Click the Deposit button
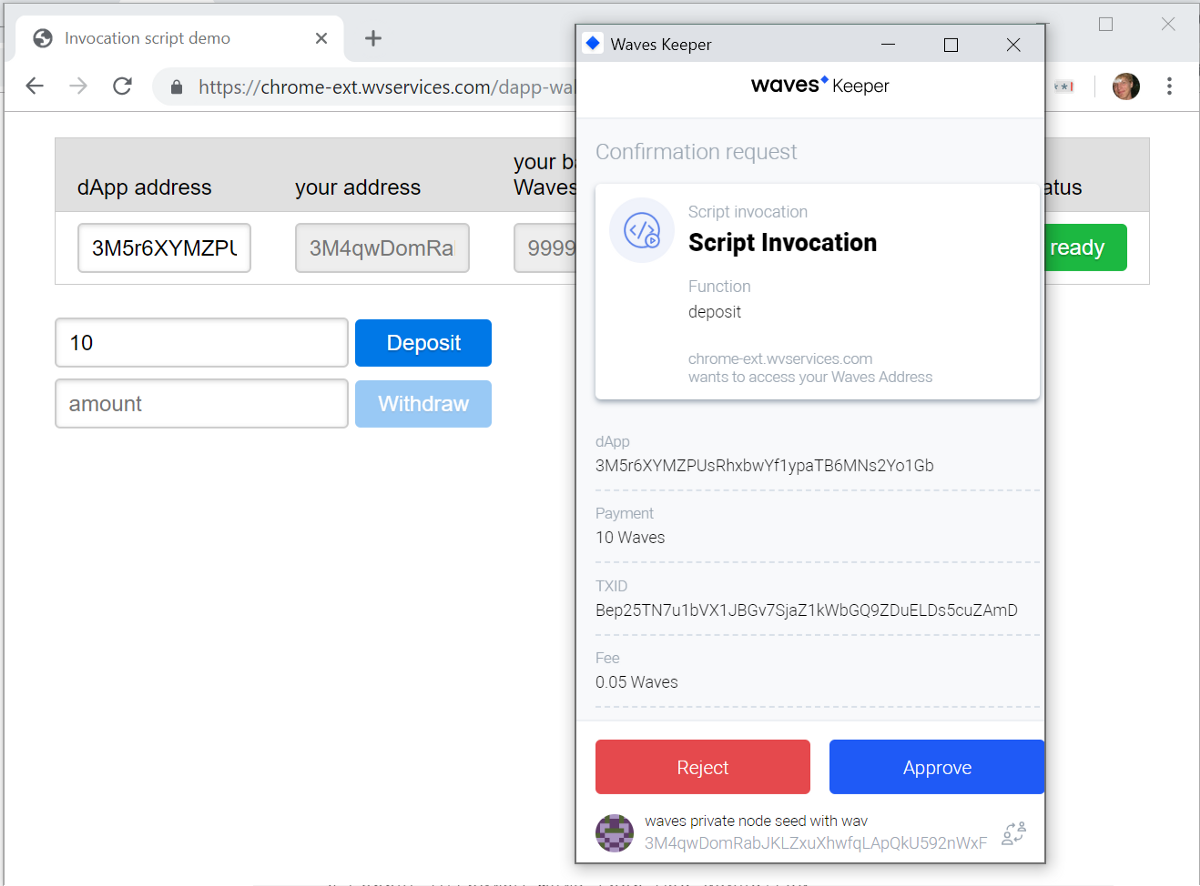1200x886 pixels. click(x=423, y=343)
